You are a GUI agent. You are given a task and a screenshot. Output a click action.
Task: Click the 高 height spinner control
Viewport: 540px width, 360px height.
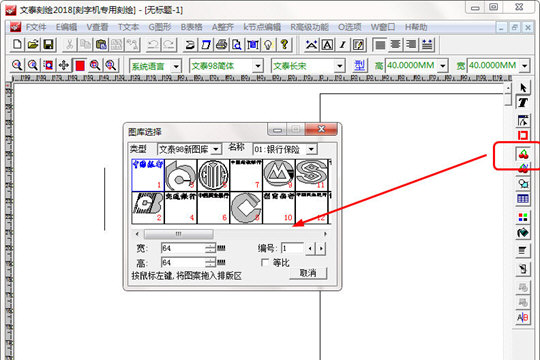coord(211,263)
